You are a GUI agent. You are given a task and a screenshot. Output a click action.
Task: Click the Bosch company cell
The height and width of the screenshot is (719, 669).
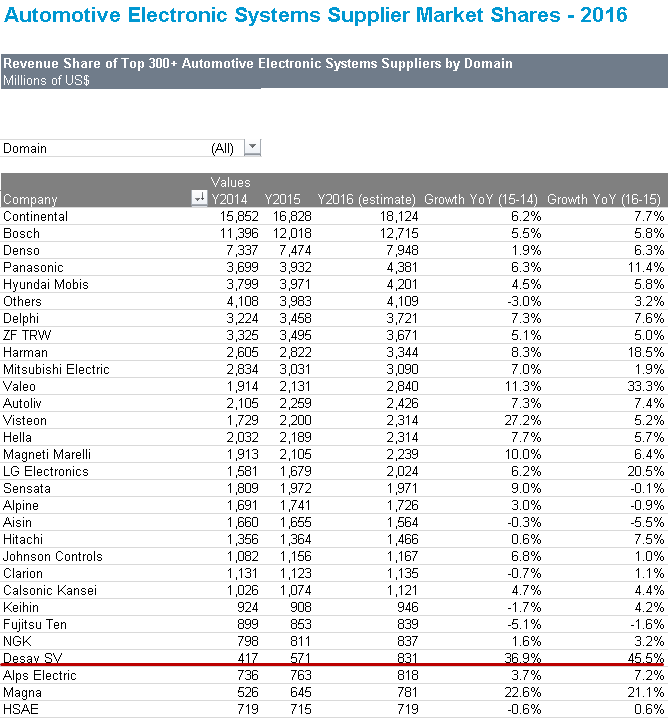21,233
